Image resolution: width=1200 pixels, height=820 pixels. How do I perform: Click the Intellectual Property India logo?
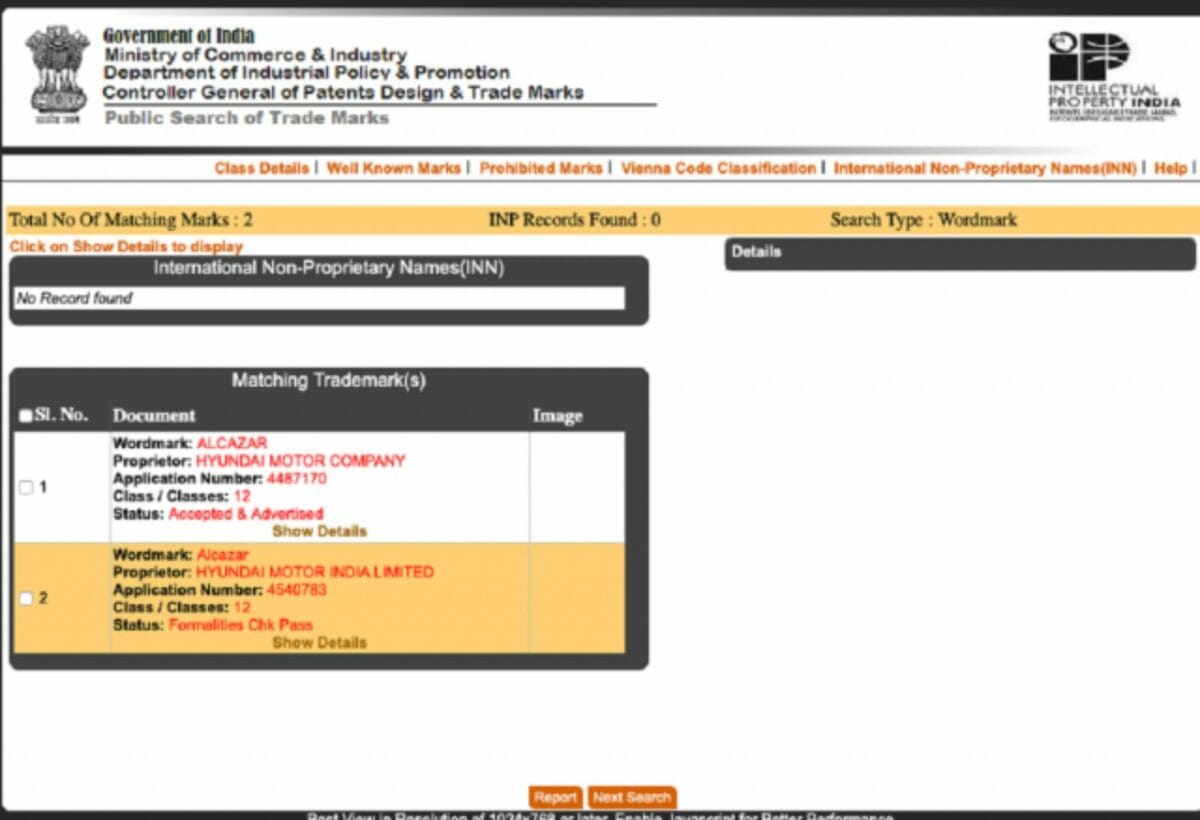tap(1114, 76)
